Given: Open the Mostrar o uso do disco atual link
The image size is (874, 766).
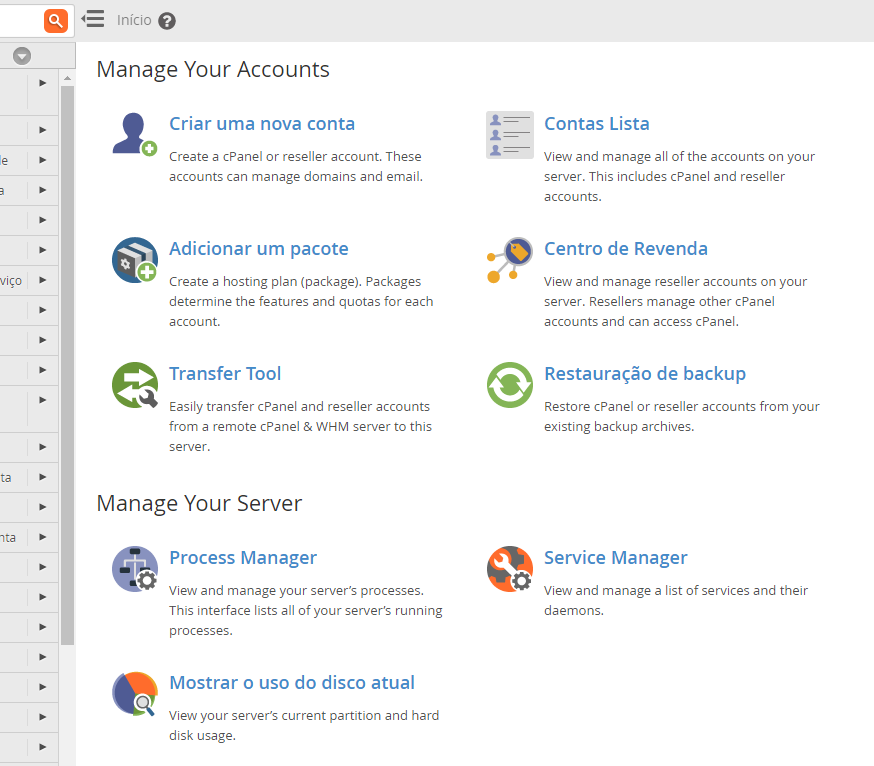Looking at the screenshot, I should tap(291, 683).
